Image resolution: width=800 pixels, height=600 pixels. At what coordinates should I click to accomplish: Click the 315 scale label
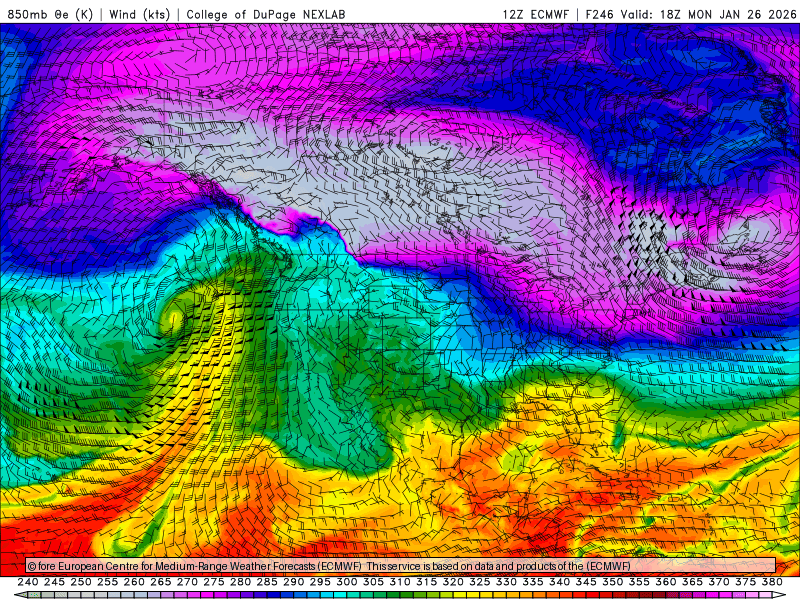click(427, 582)
